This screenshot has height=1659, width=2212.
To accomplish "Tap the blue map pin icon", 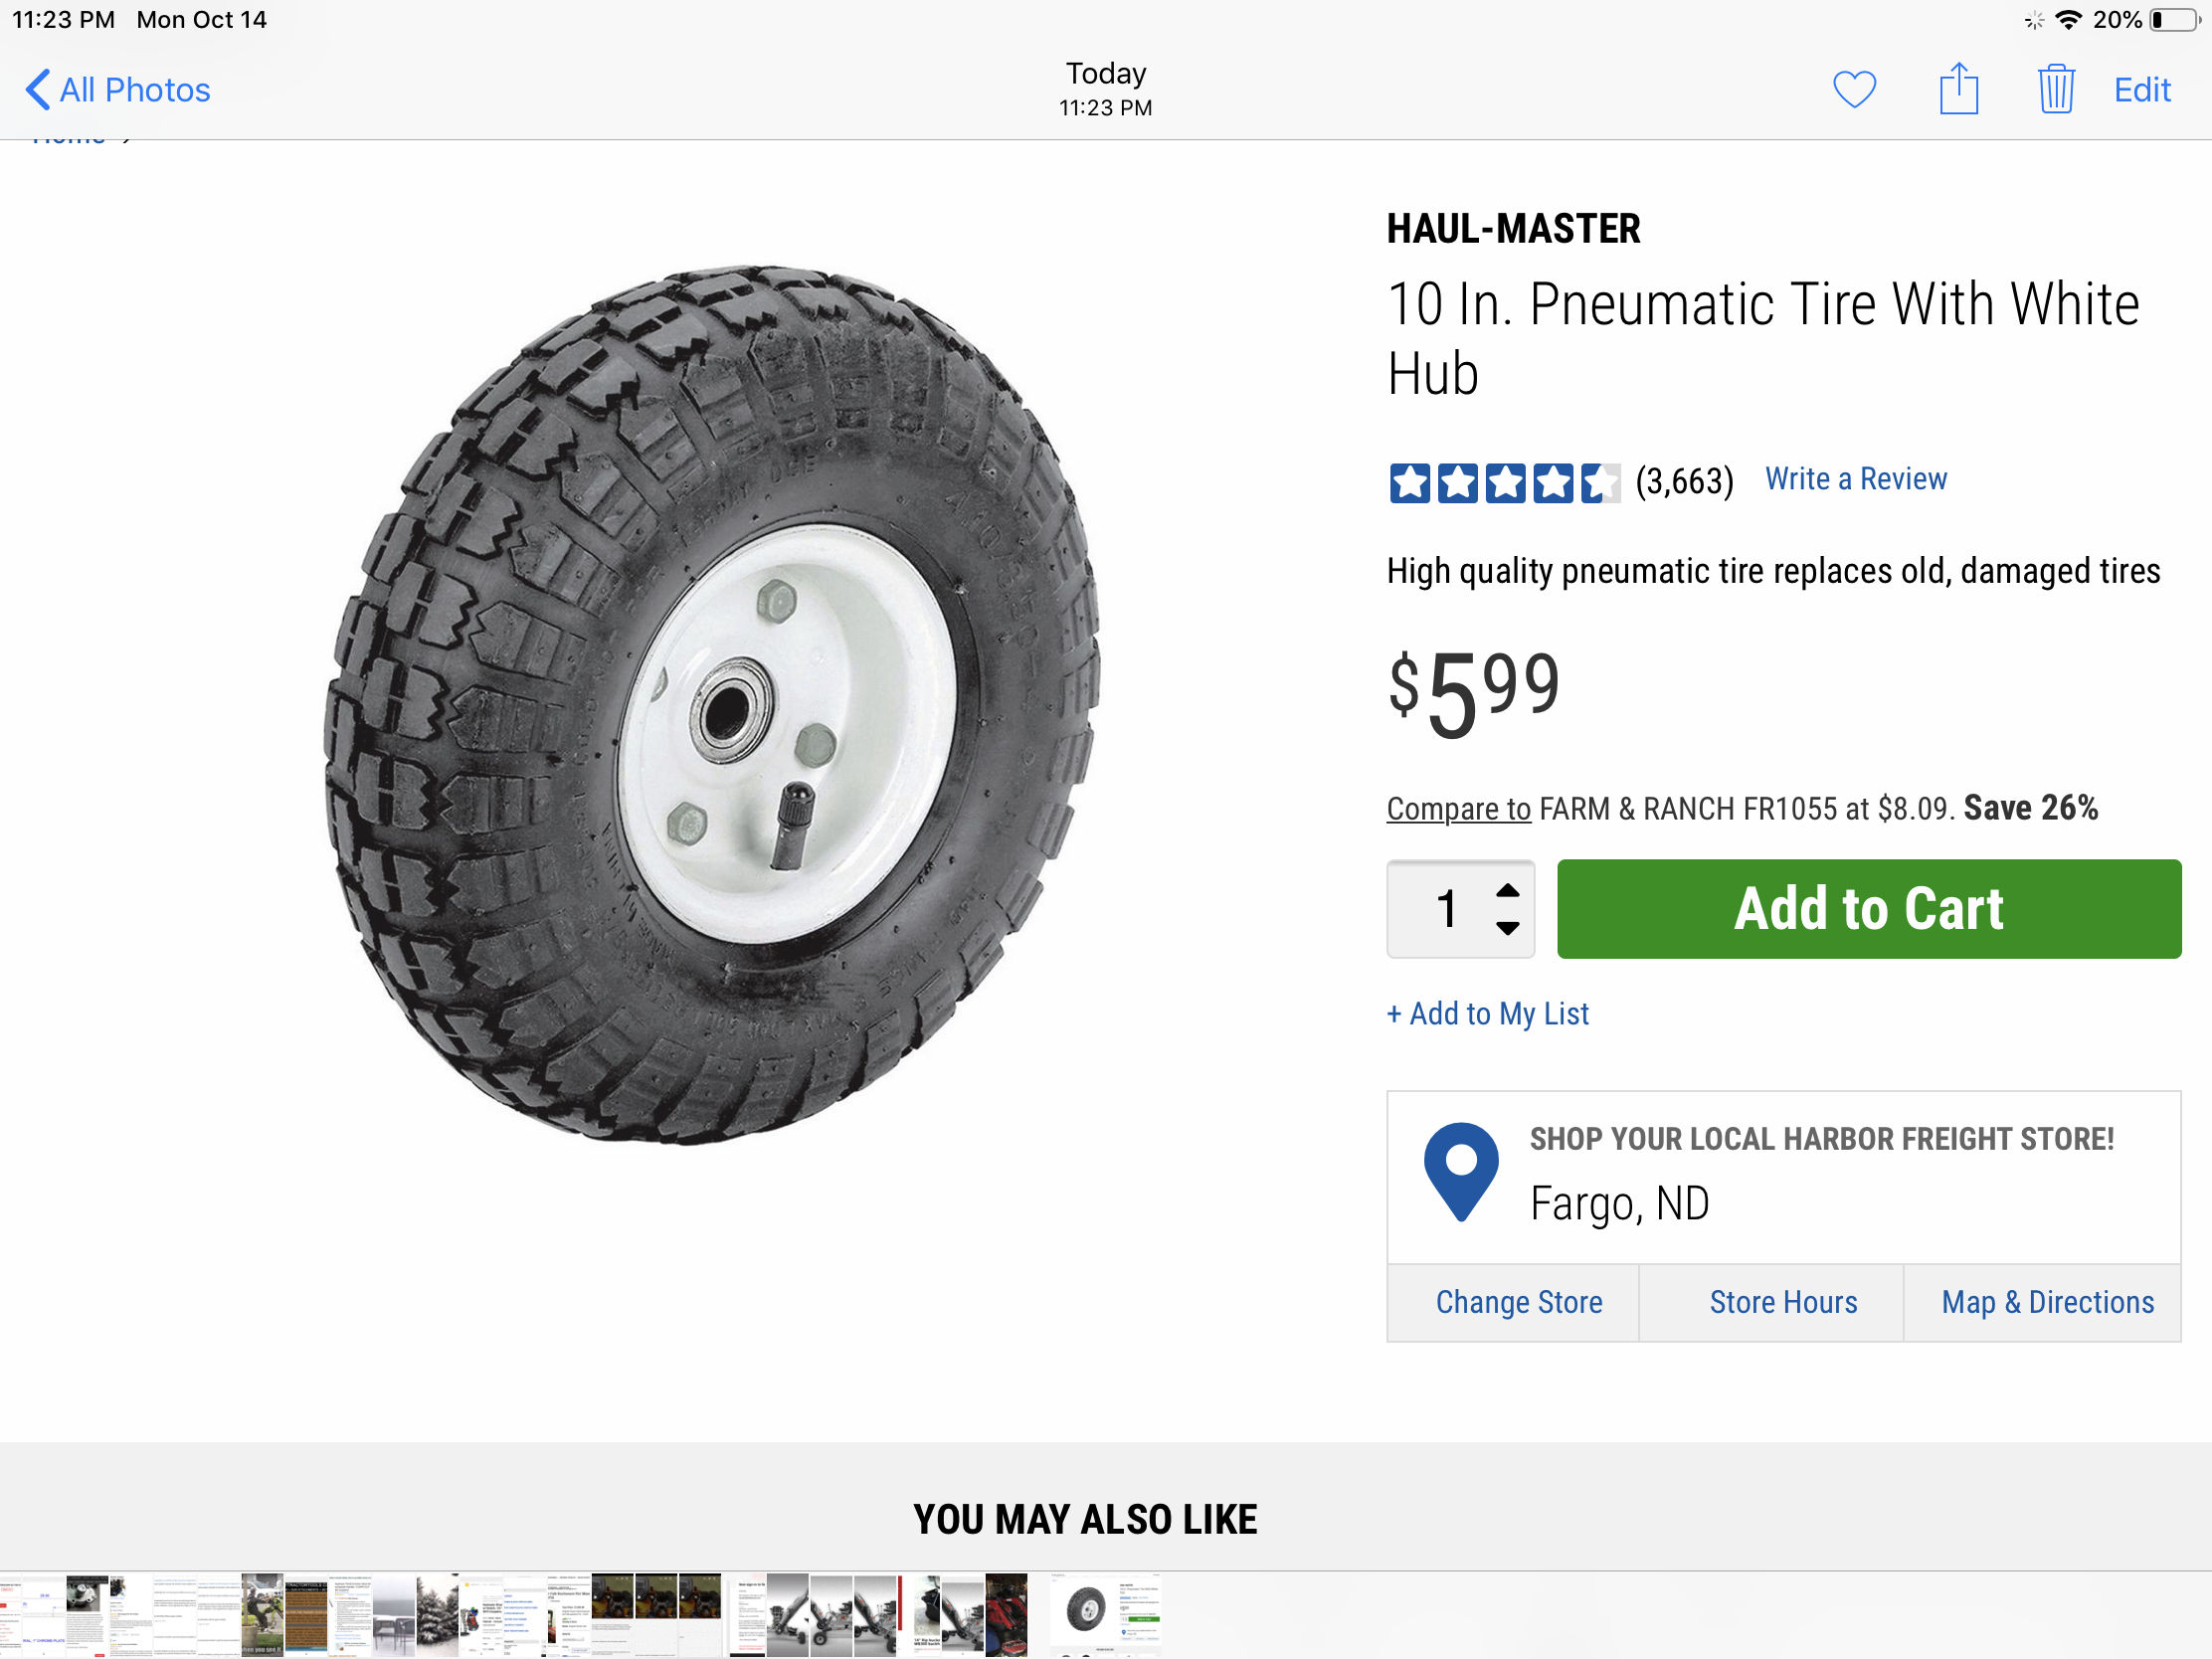I will click(1461, 1170).
